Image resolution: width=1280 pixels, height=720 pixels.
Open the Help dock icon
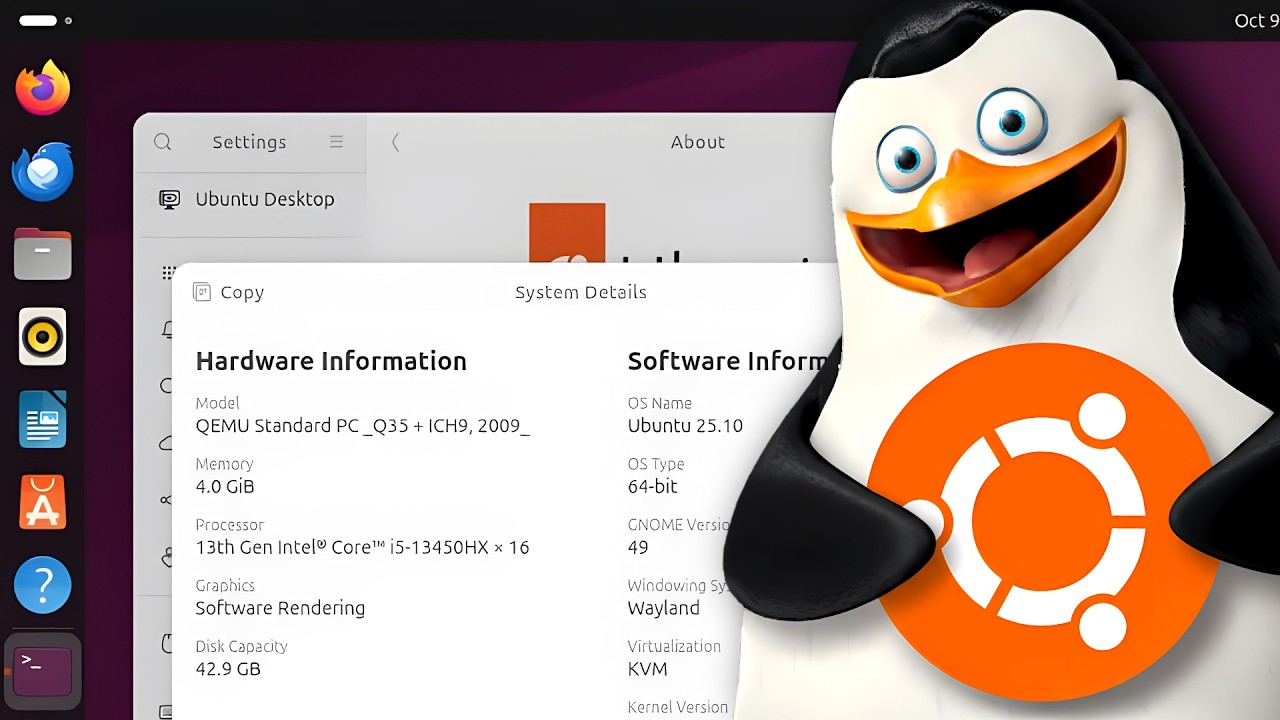tap(43, 585)
